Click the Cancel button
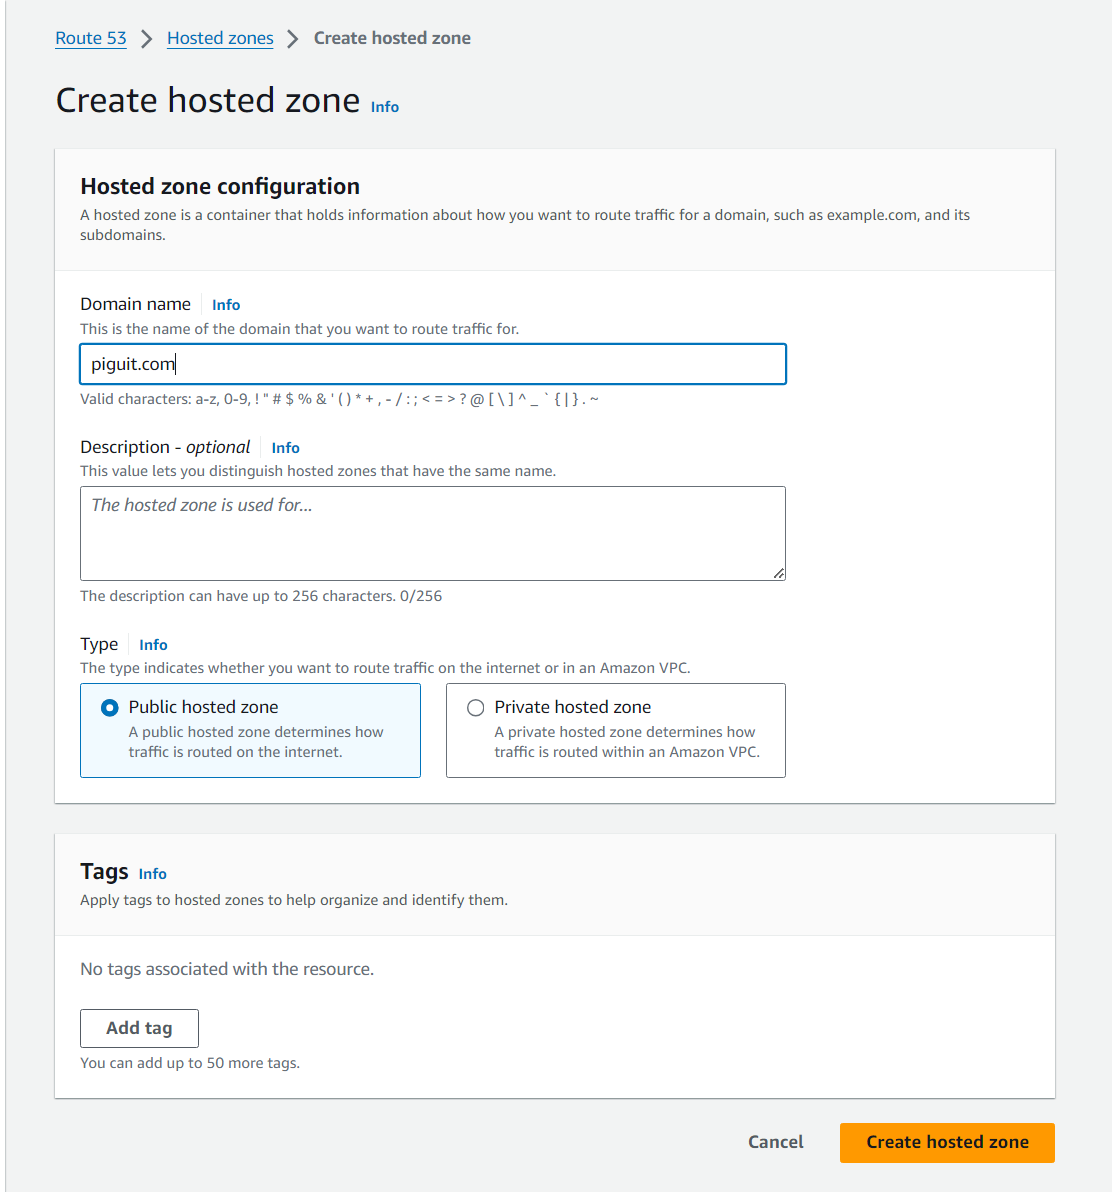The width and height of the screenshot is (1112, 1192). tap(775, 1142)
